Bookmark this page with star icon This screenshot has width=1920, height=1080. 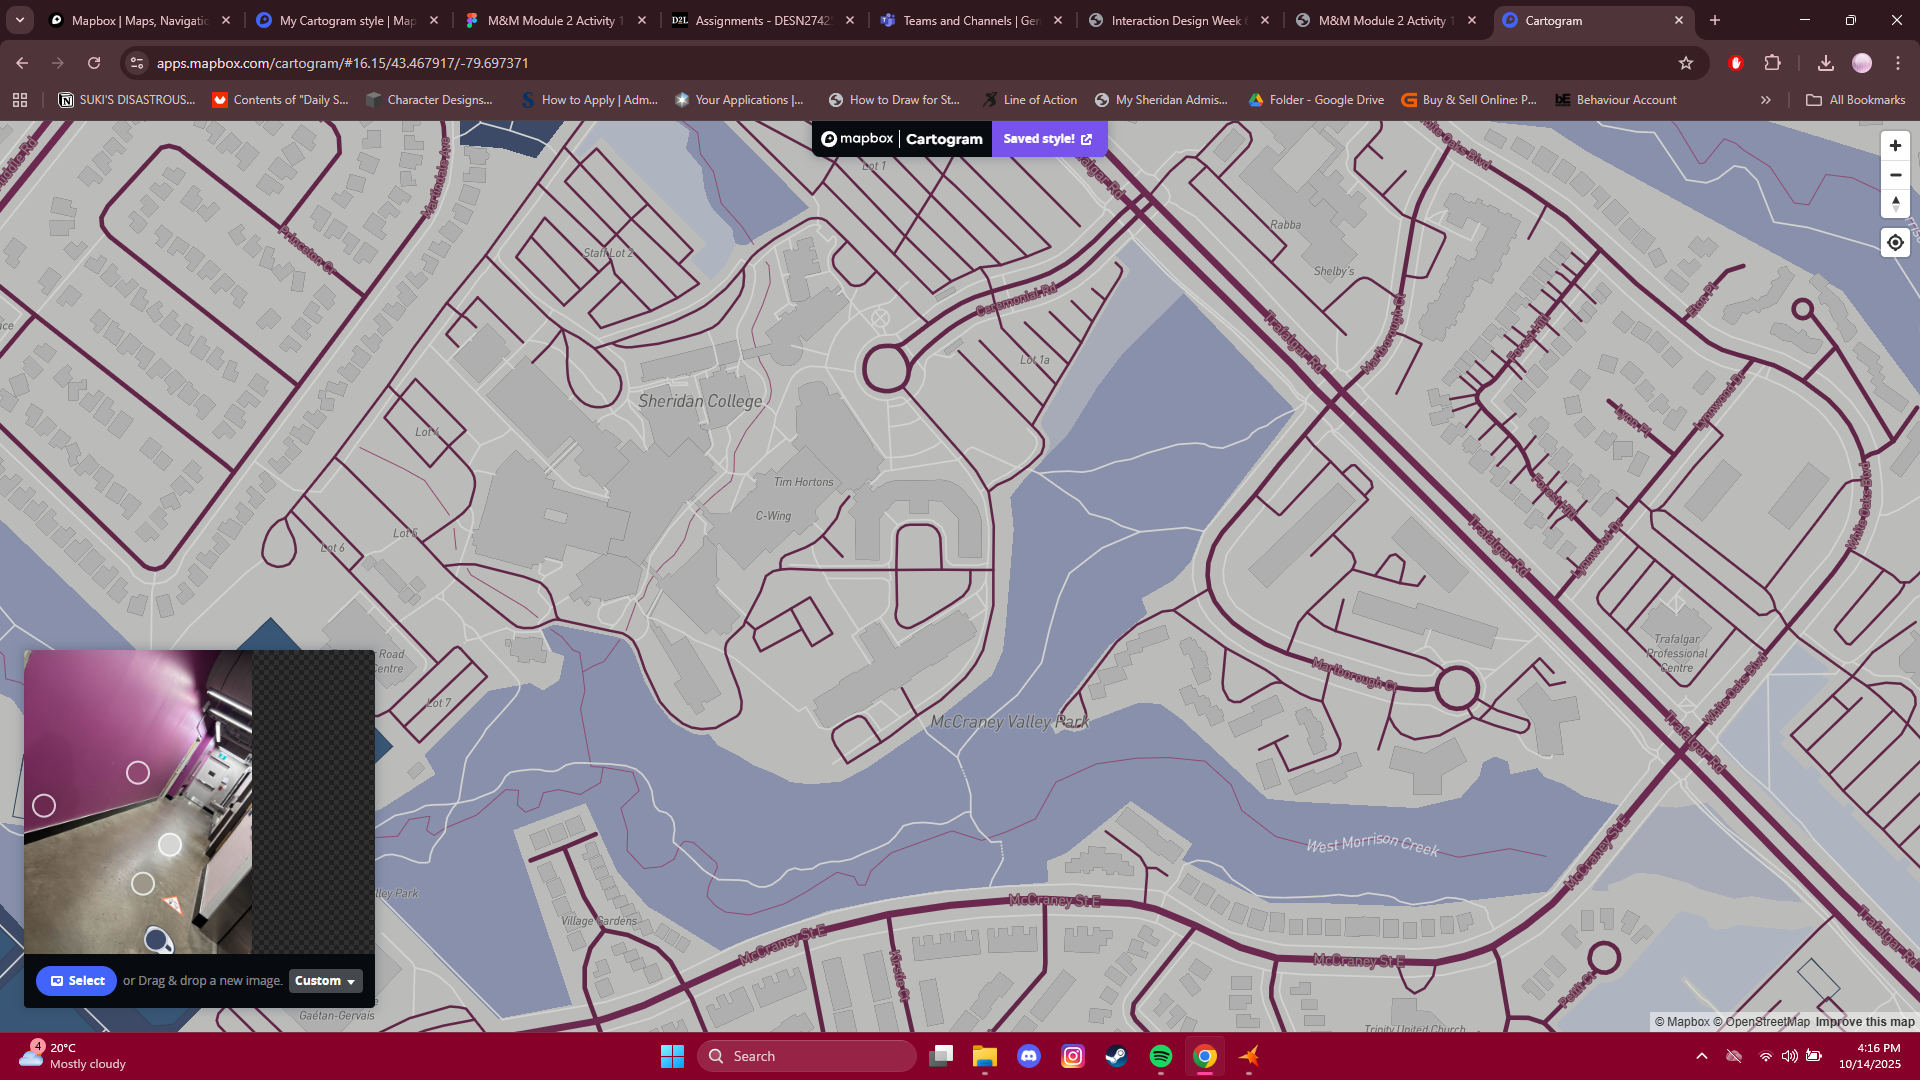tap(1686, 63)
